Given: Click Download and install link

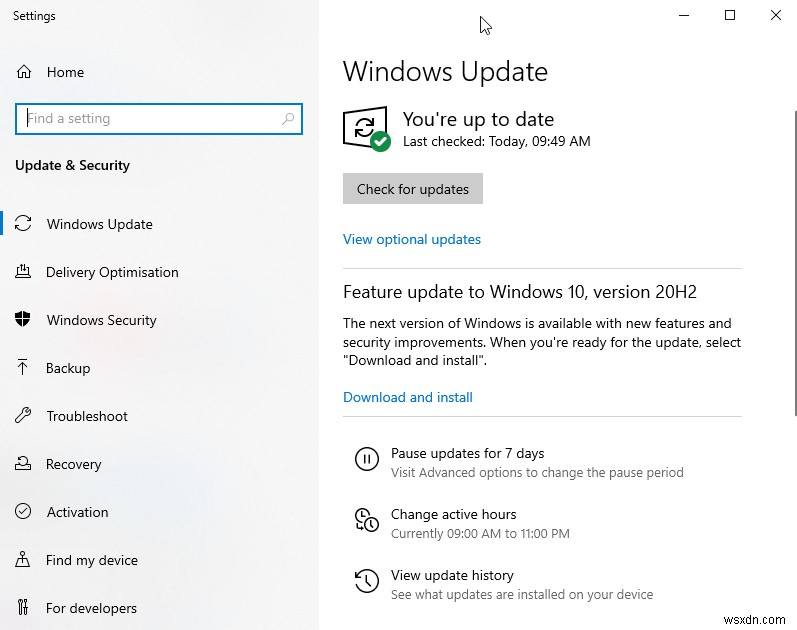Looking at the screenshot, I should click(x=408, y=397).
